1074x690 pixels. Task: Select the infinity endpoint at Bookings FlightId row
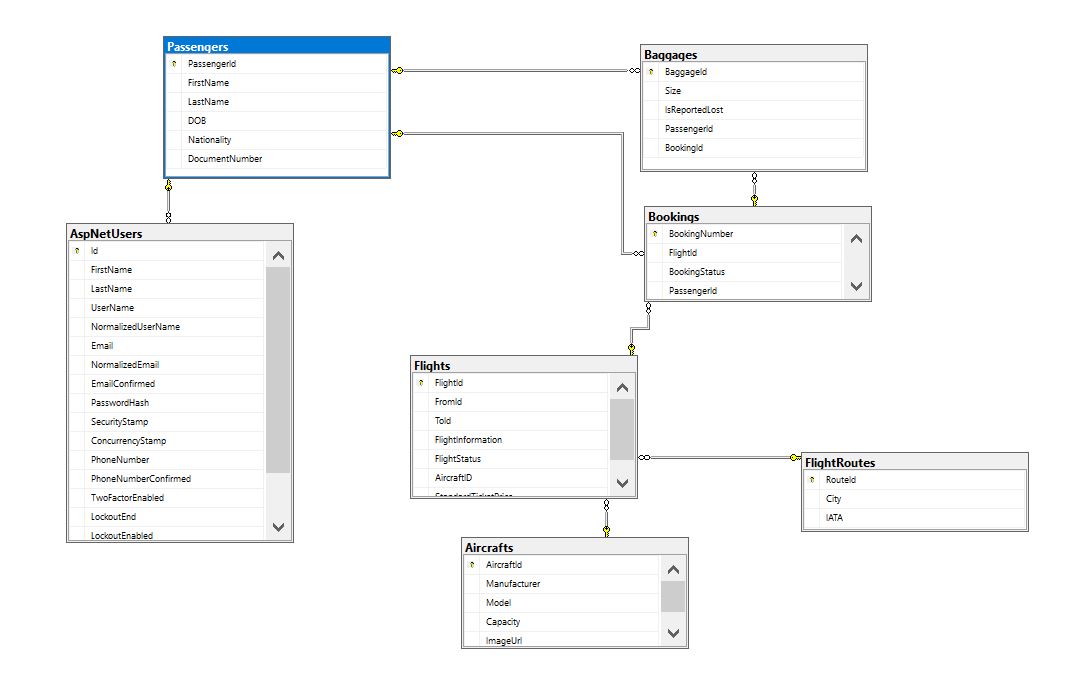pos(638,254)
